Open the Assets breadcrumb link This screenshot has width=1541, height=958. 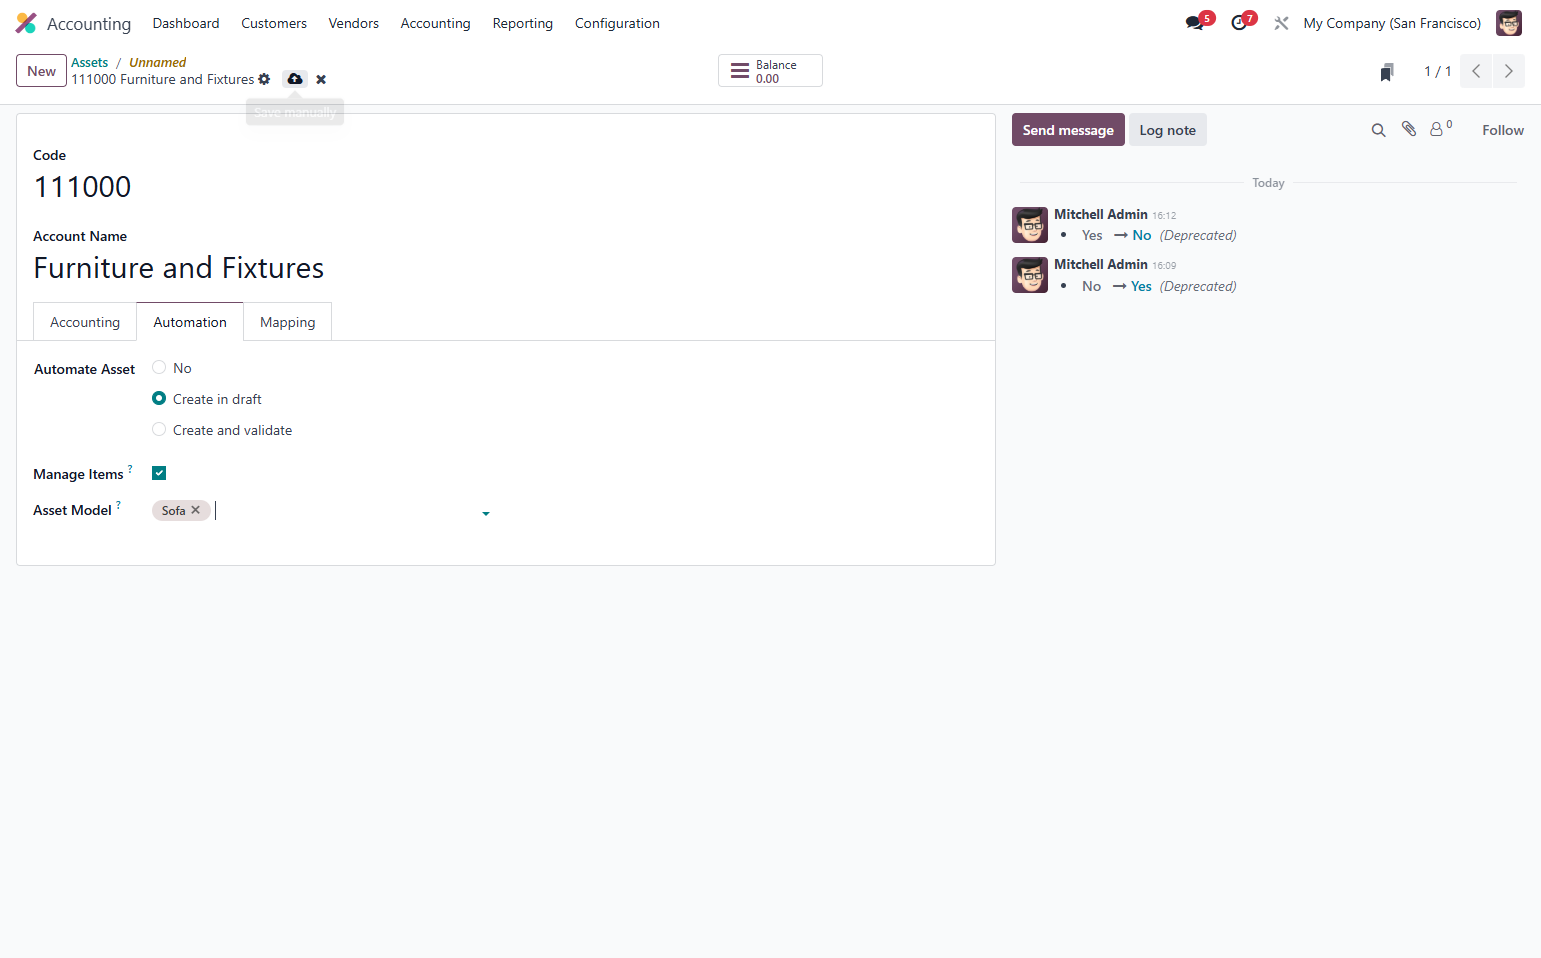[x=89, y=62]
